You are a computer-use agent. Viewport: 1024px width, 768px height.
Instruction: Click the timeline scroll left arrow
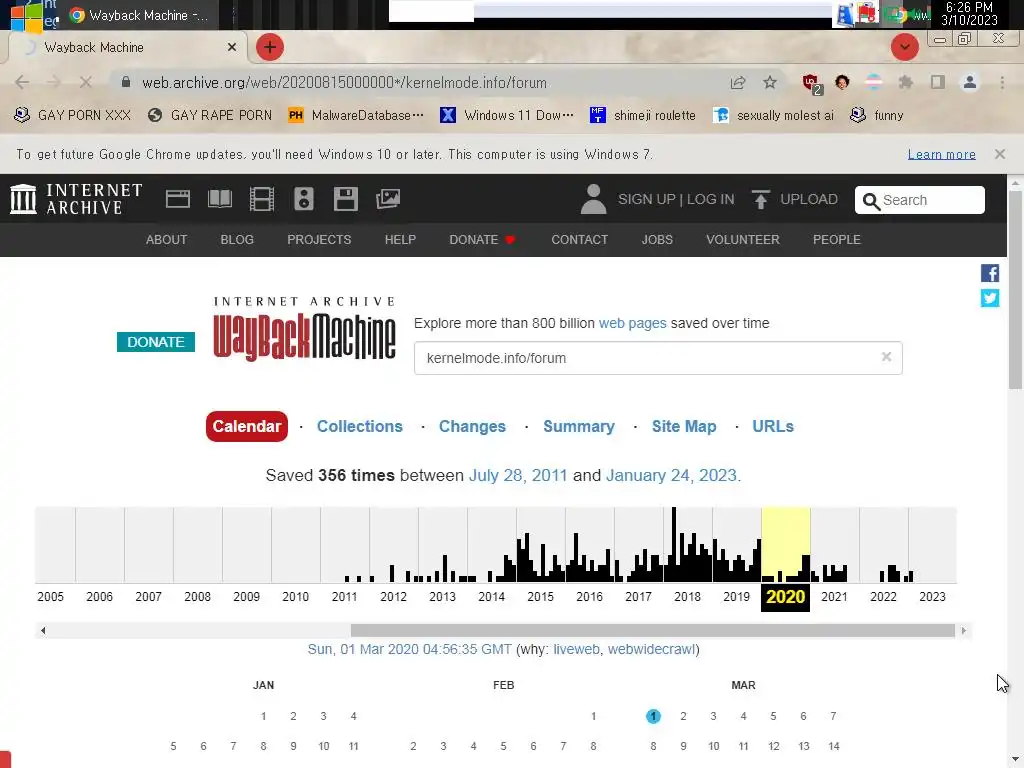click(43, 630)
